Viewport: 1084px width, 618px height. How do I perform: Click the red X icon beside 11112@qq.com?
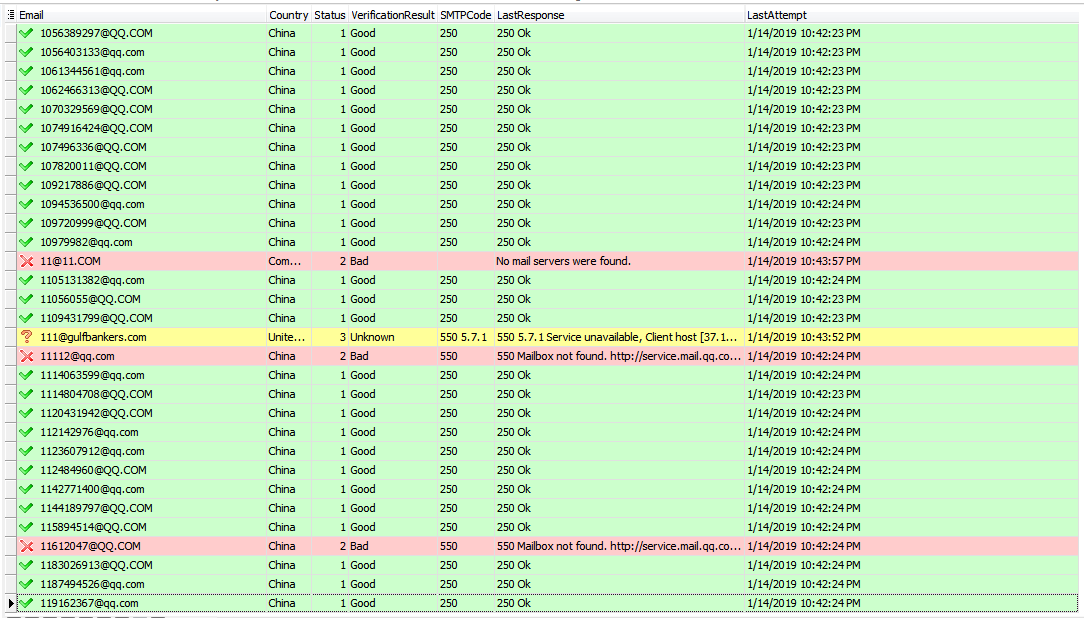click(x=25, y=356)
